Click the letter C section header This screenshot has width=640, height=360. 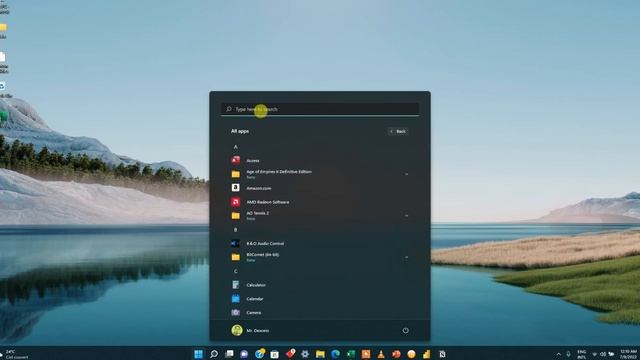236,271
